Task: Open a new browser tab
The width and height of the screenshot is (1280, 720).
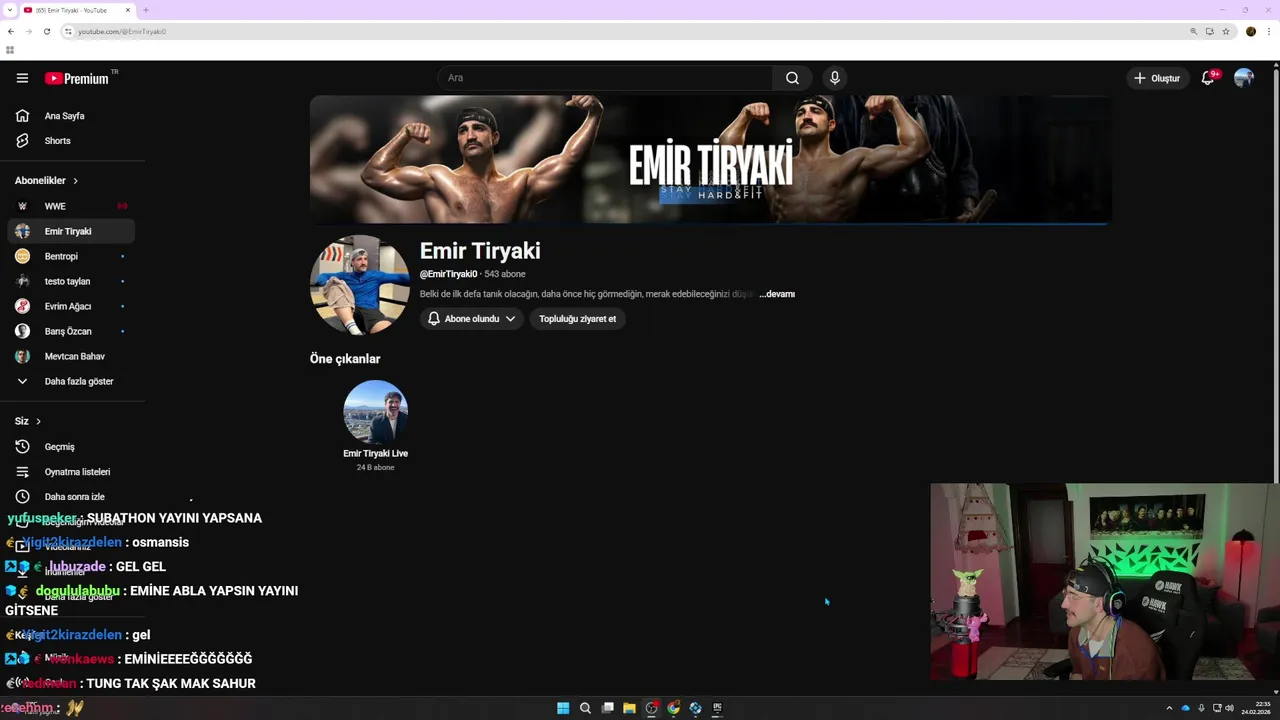Action: (146, 10)
